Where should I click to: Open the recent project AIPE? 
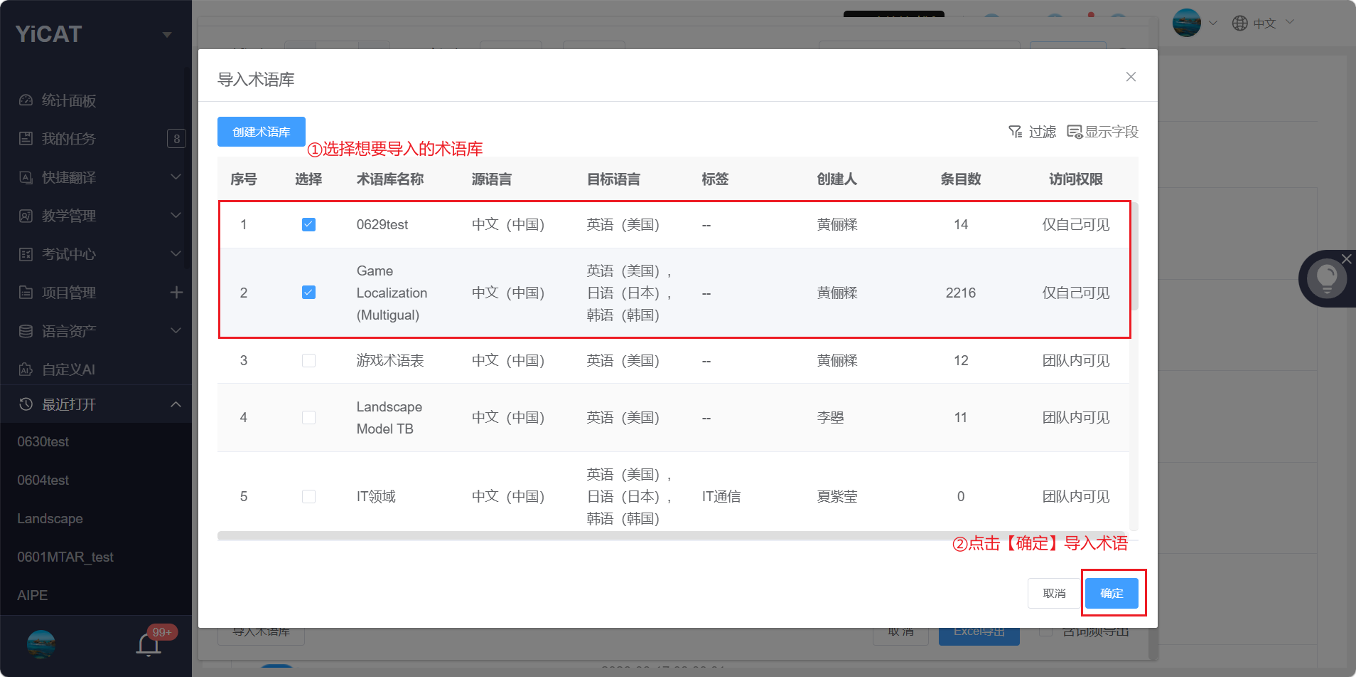[x=32, y=595]
